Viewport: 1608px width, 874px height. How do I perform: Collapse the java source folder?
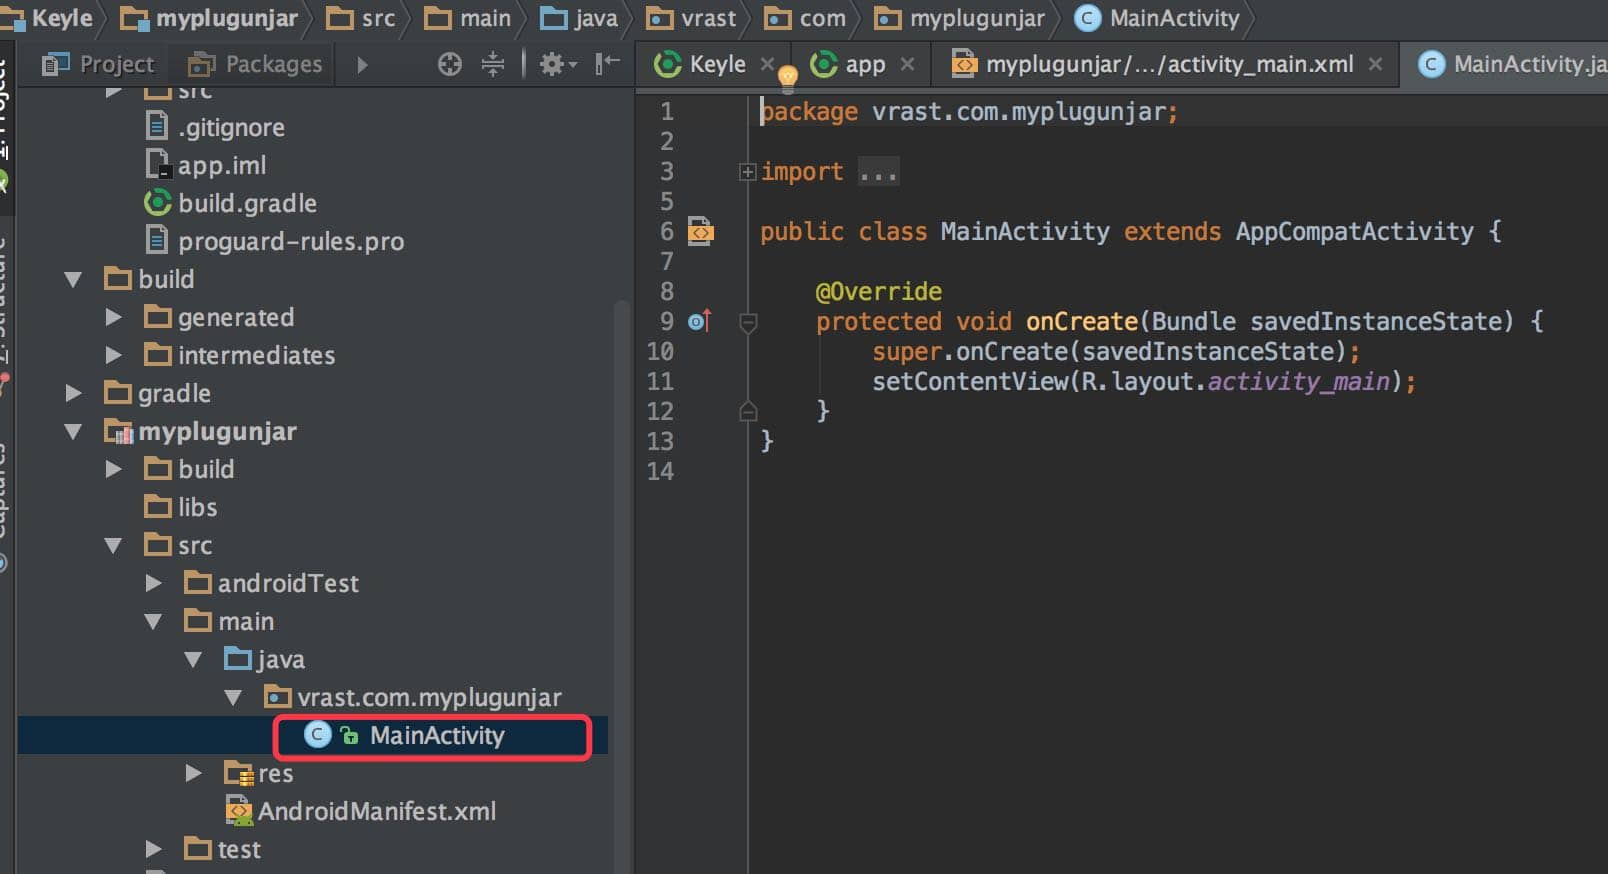tap(193, 659)
